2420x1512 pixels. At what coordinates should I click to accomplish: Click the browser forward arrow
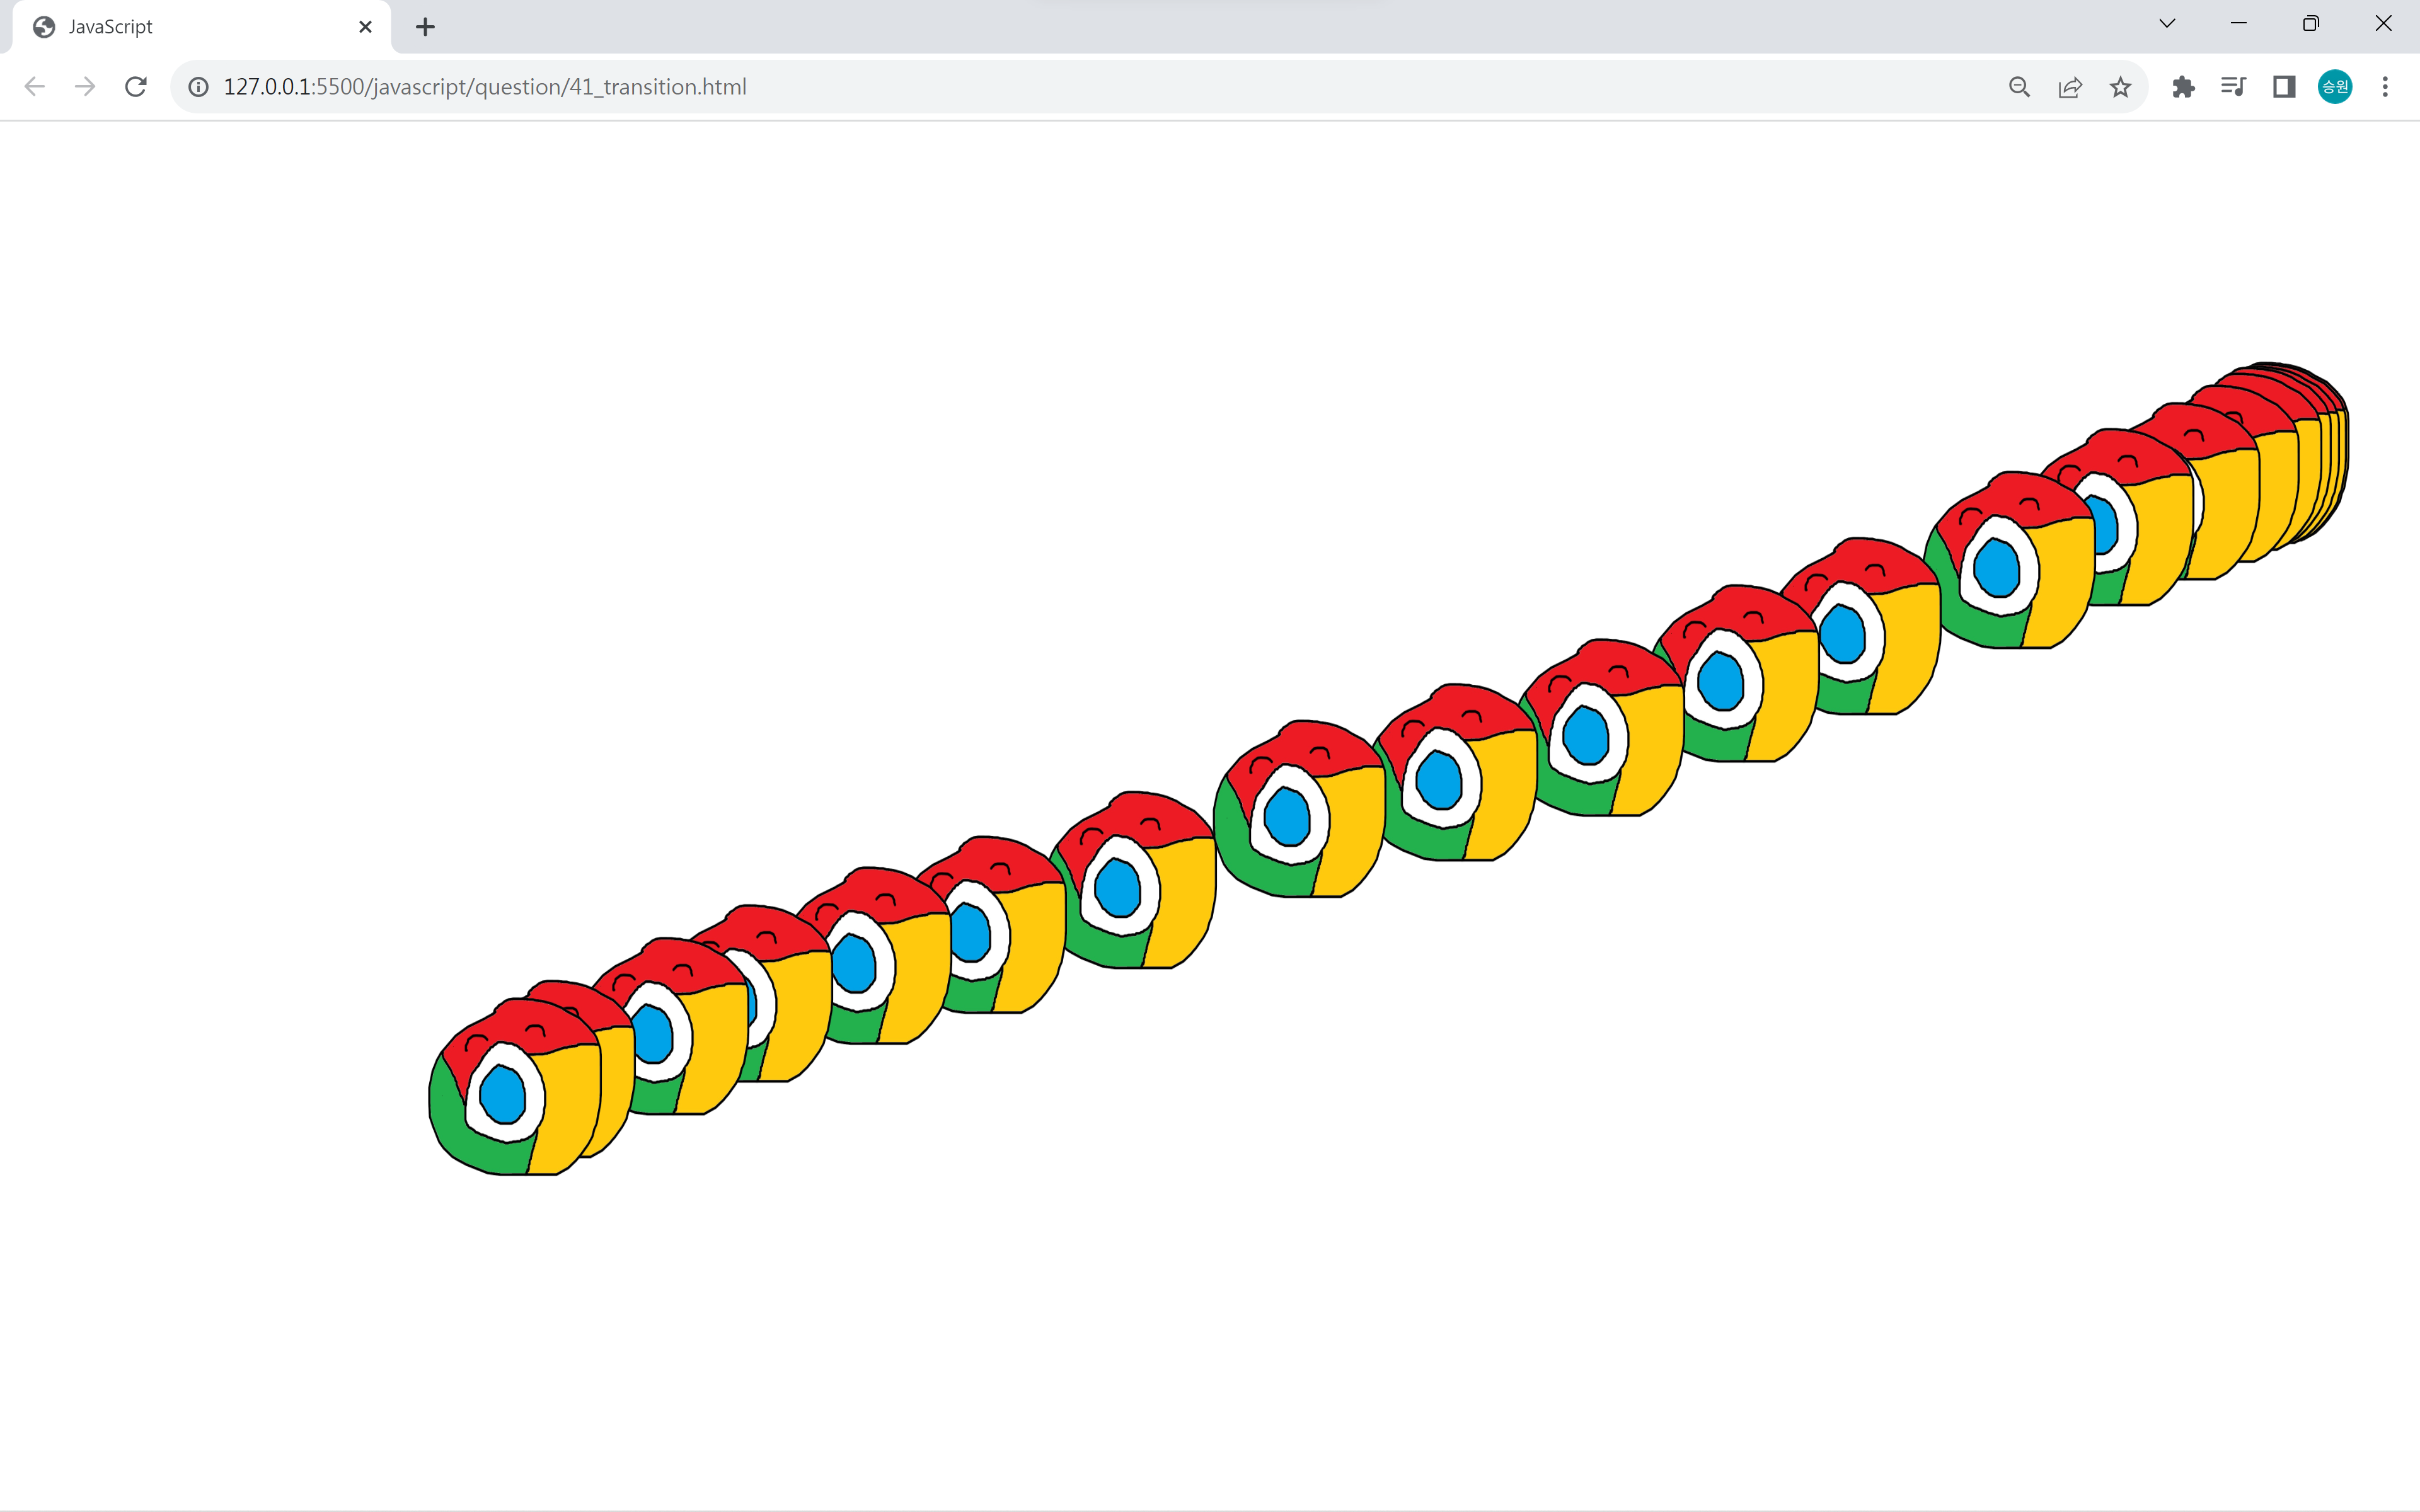(85, 87)
